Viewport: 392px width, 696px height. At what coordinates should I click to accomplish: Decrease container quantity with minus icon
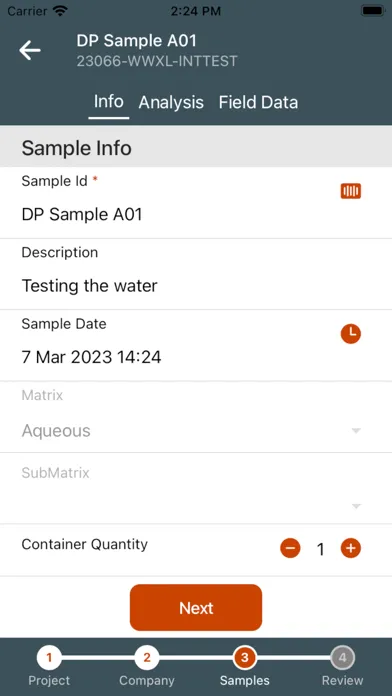pos(290,548)
